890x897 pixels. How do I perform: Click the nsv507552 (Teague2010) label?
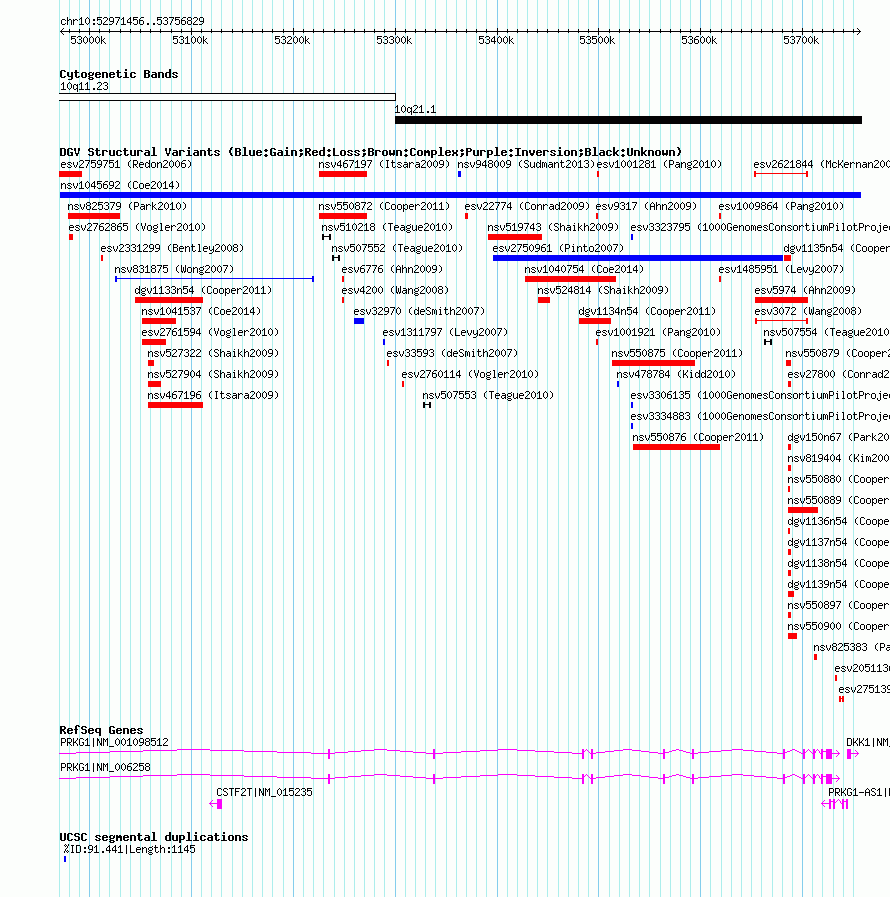[x=397, y=248]
